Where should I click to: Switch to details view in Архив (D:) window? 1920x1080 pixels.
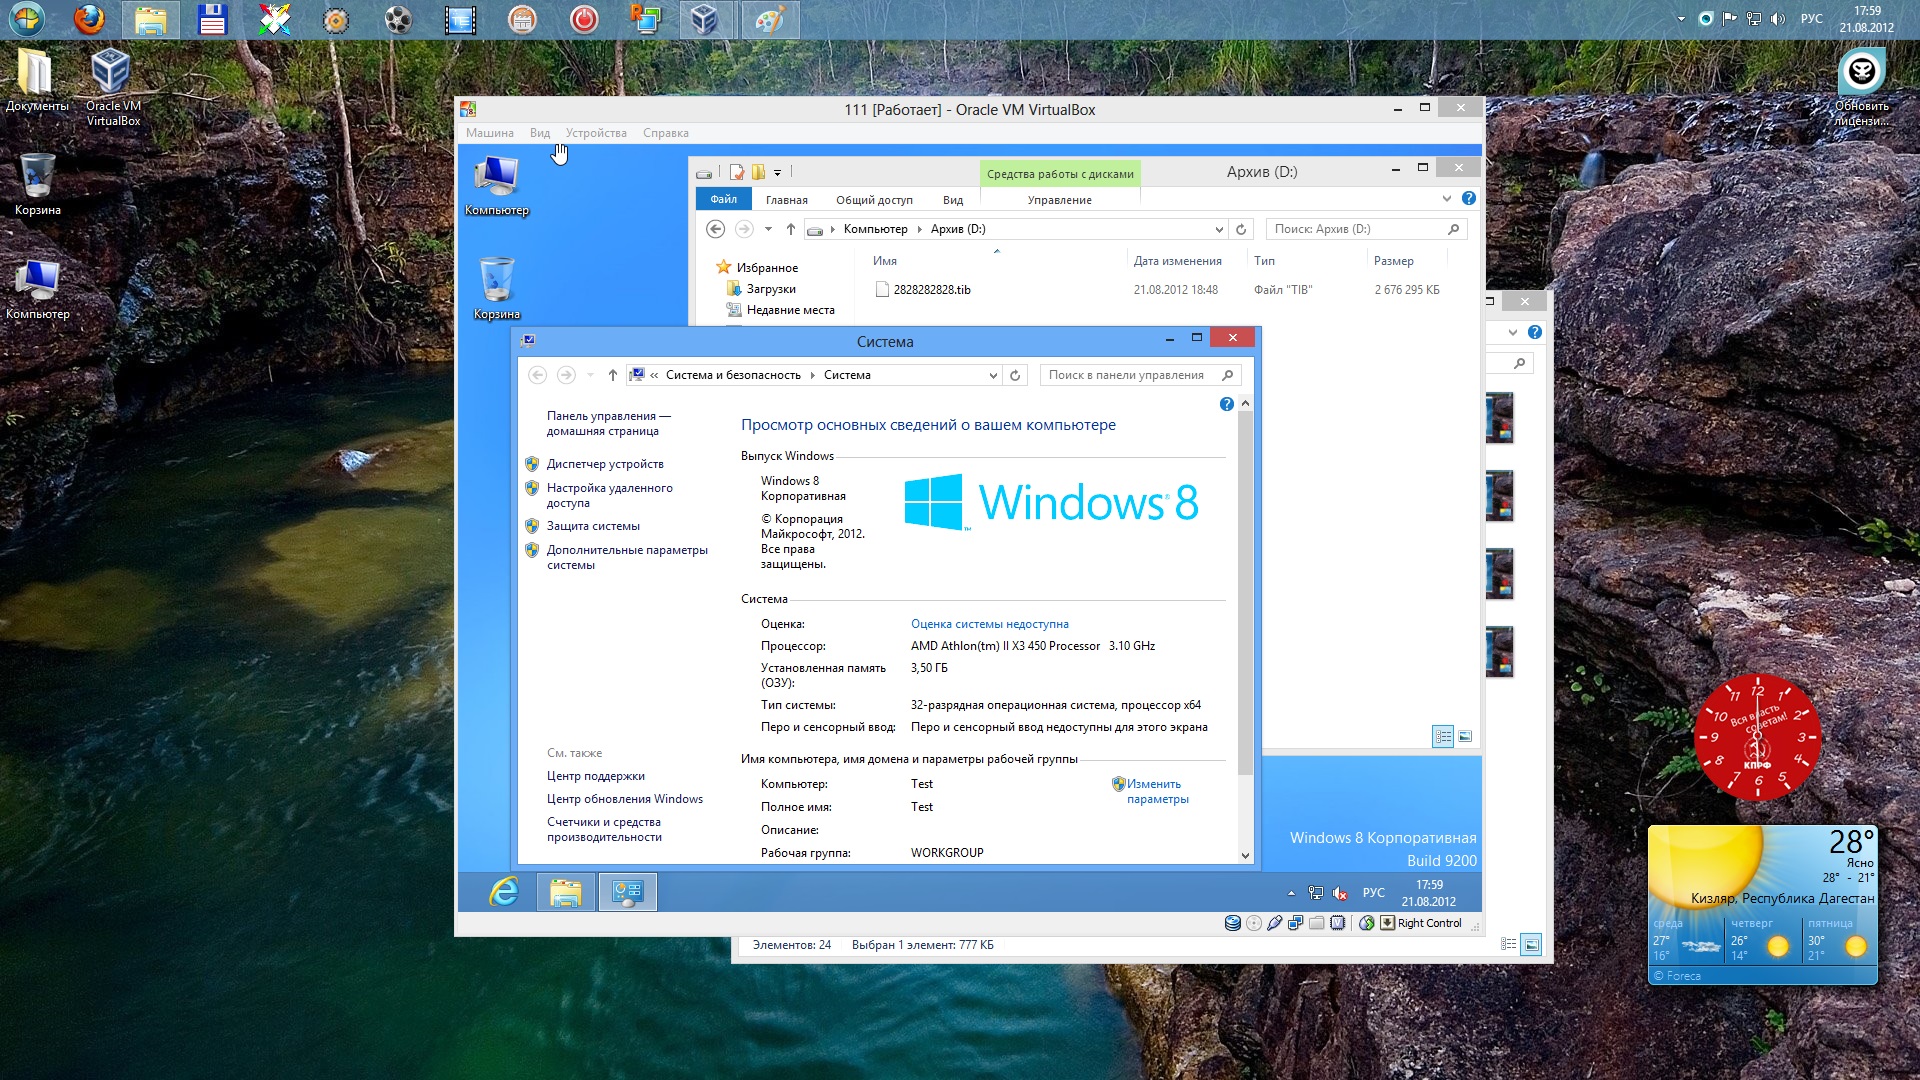[x=1443, y=736]
